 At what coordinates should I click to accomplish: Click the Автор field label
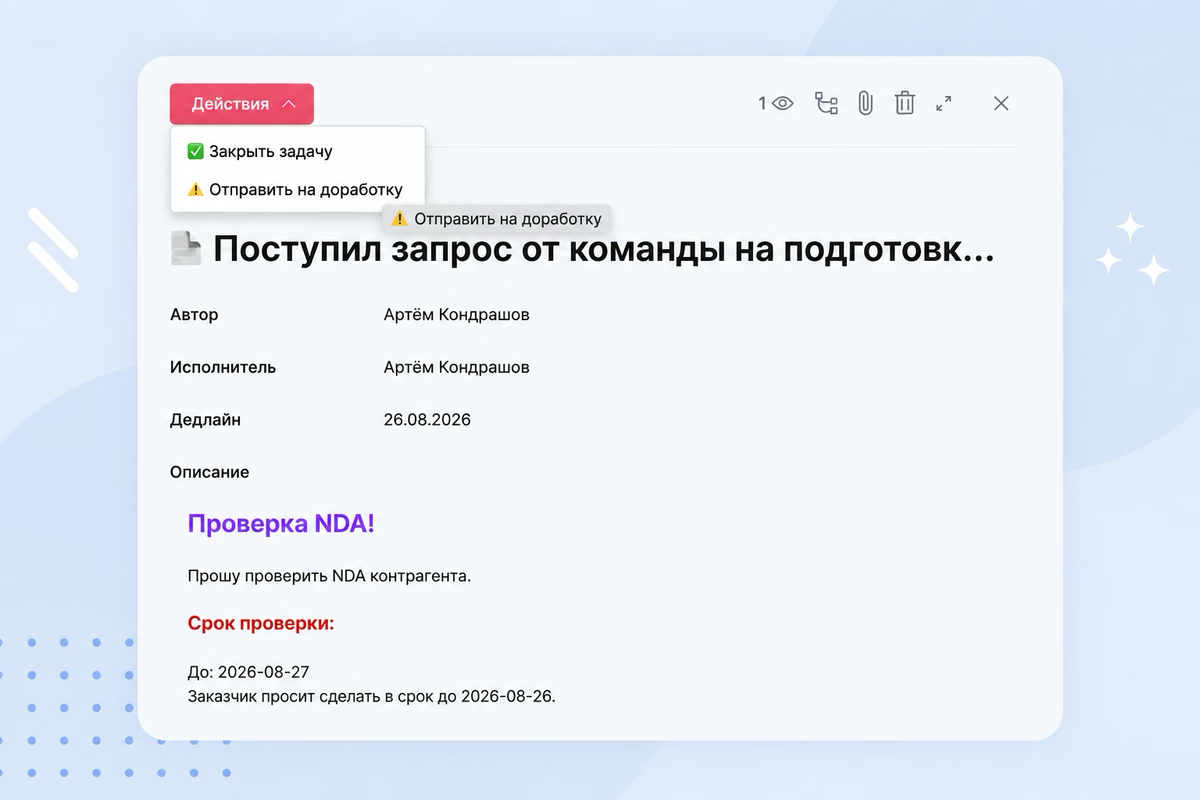click(194, 315)
